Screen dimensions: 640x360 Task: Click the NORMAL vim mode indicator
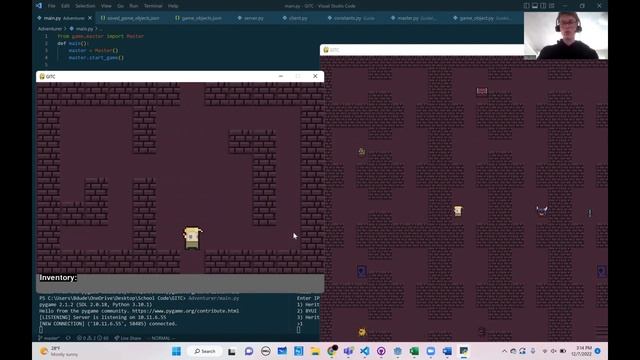tap(161, 338)
